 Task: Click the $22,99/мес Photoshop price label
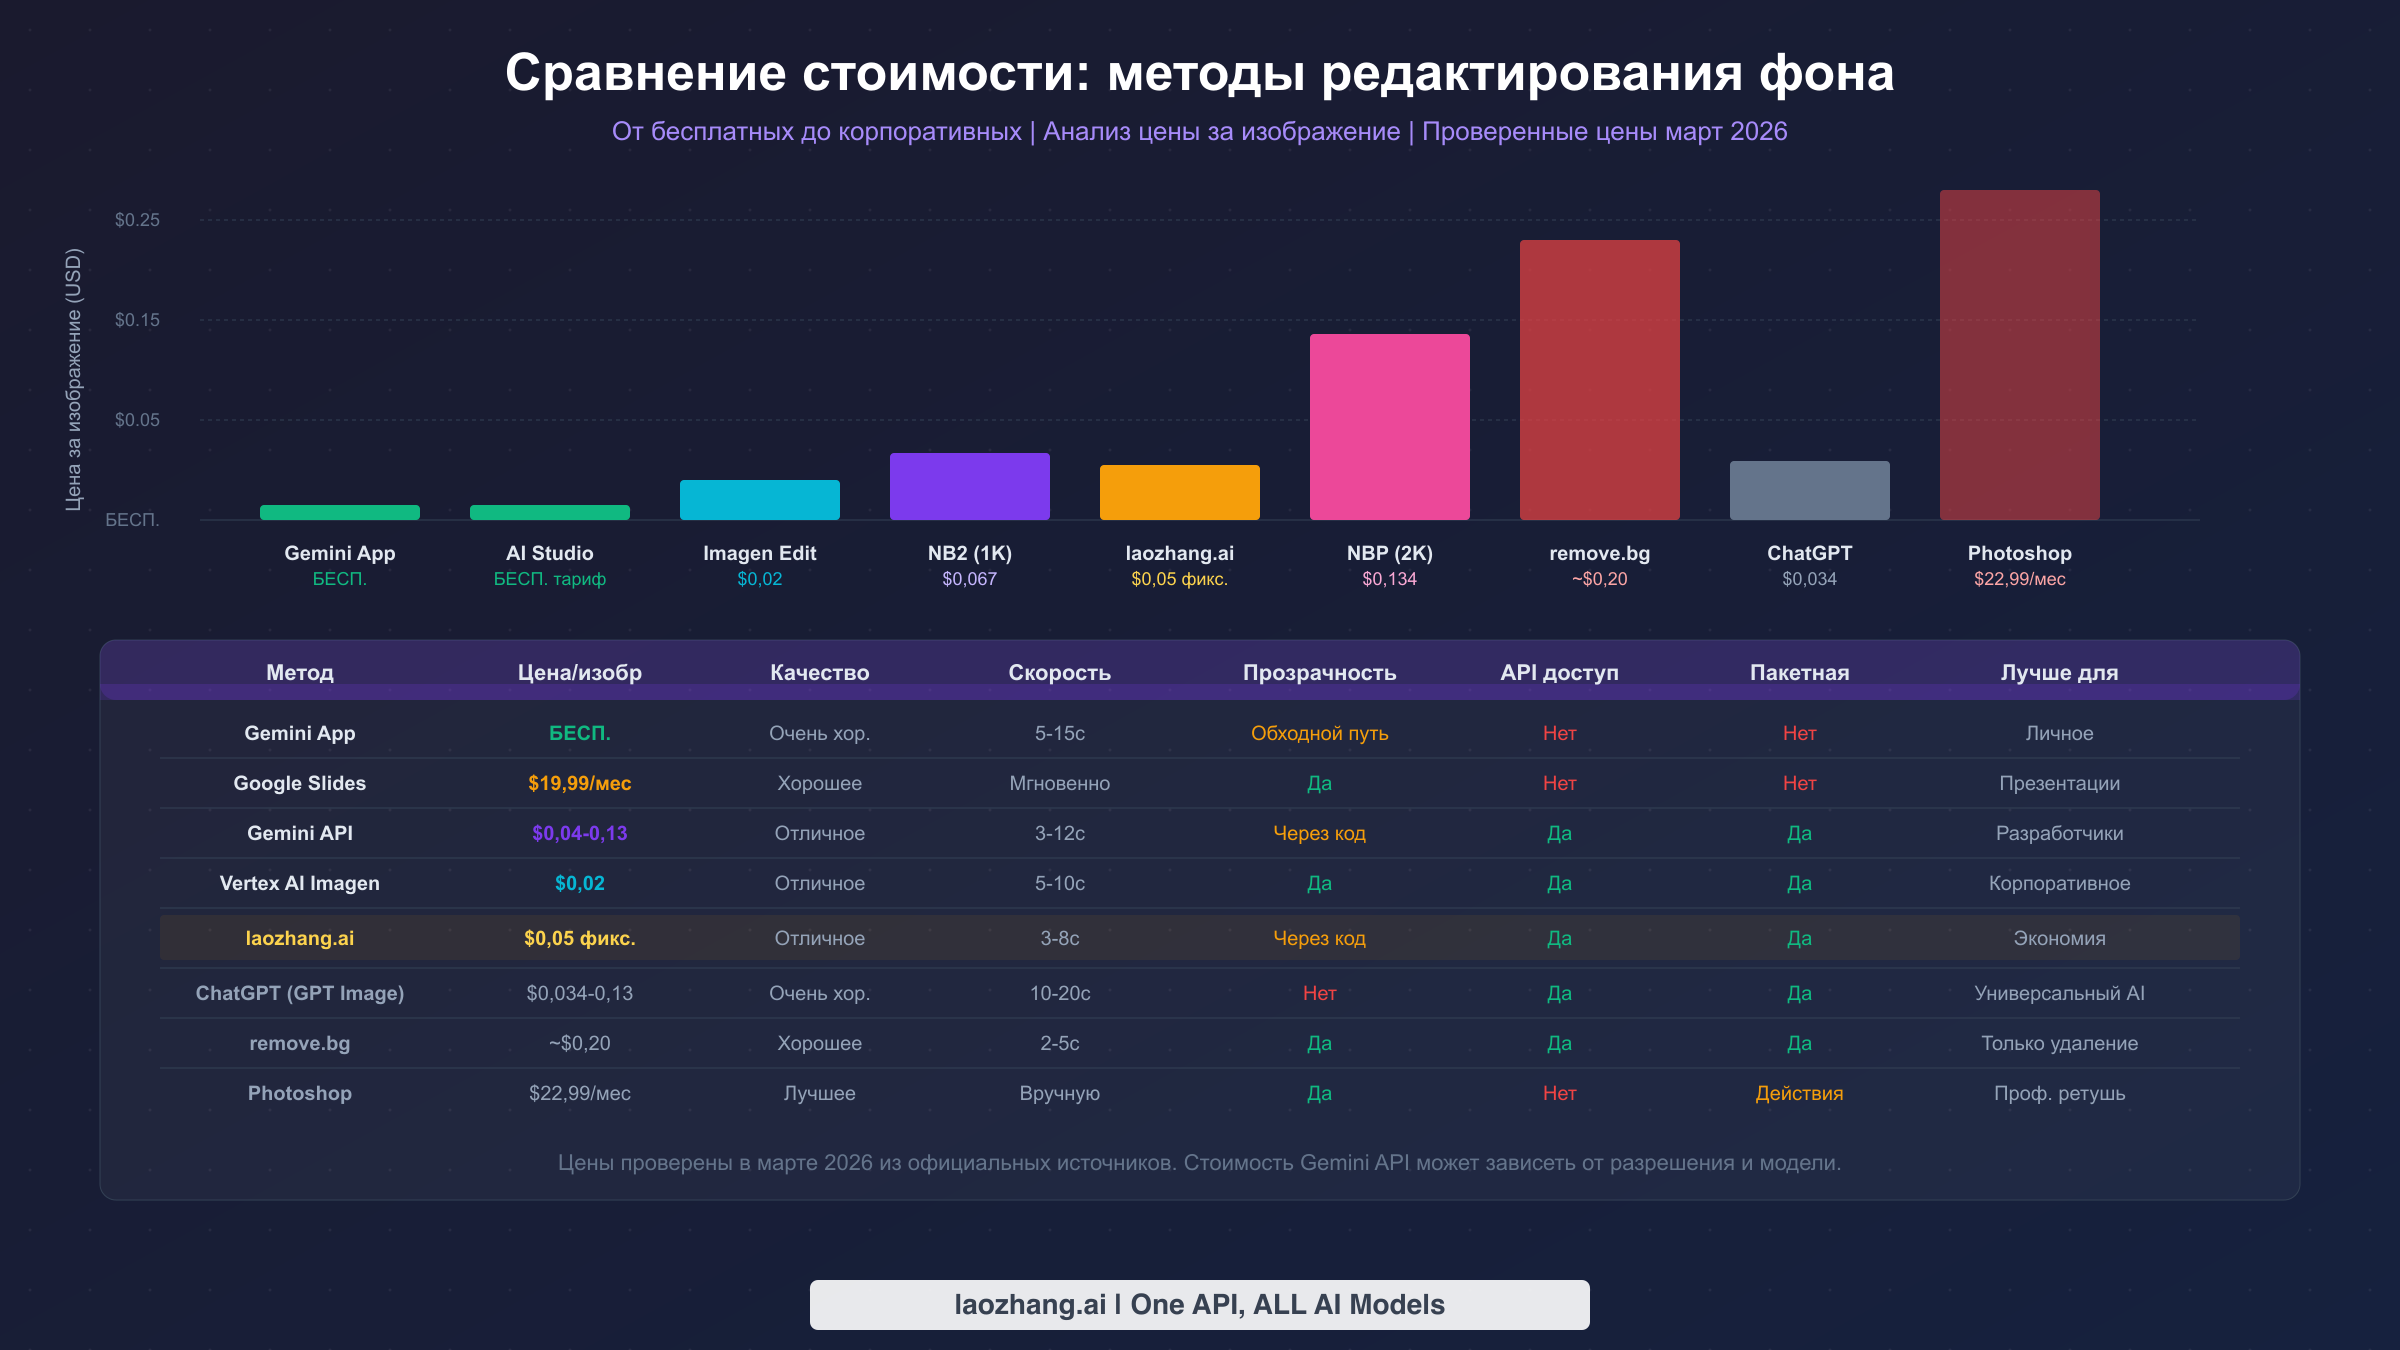point(2019,578)
